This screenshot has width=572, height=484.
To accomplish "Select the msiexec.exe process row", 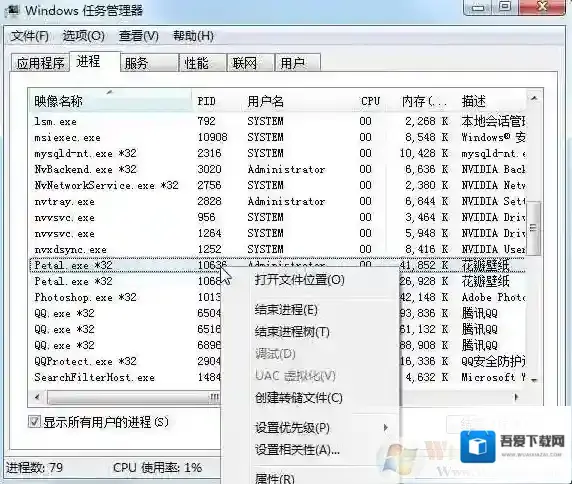I will pos(277,137).
